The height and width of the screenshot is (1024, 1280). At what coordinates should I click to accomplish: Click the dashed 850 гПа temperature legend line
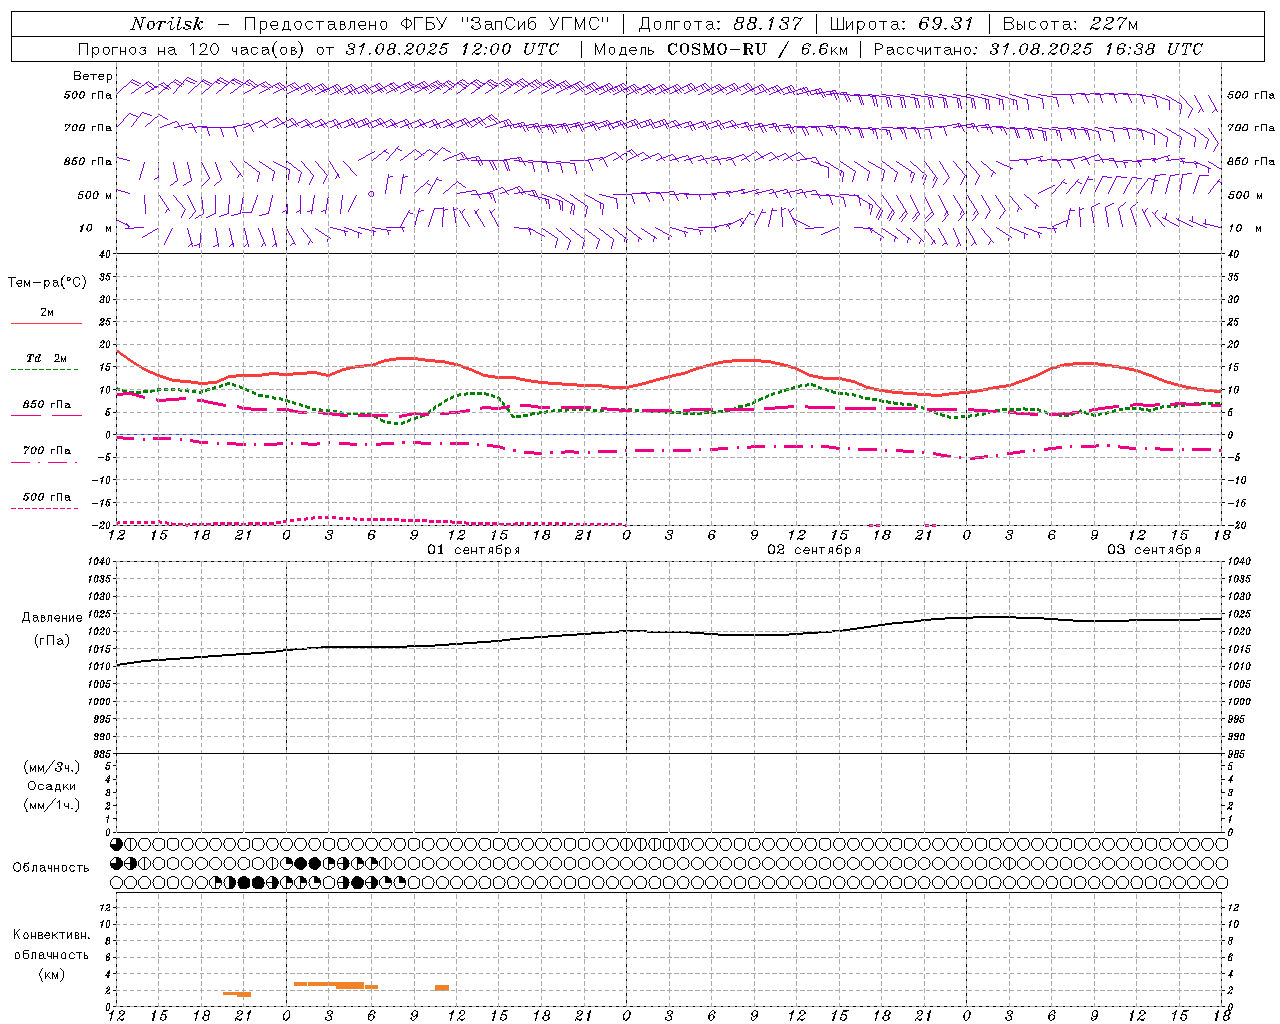[x=46, y=415]
